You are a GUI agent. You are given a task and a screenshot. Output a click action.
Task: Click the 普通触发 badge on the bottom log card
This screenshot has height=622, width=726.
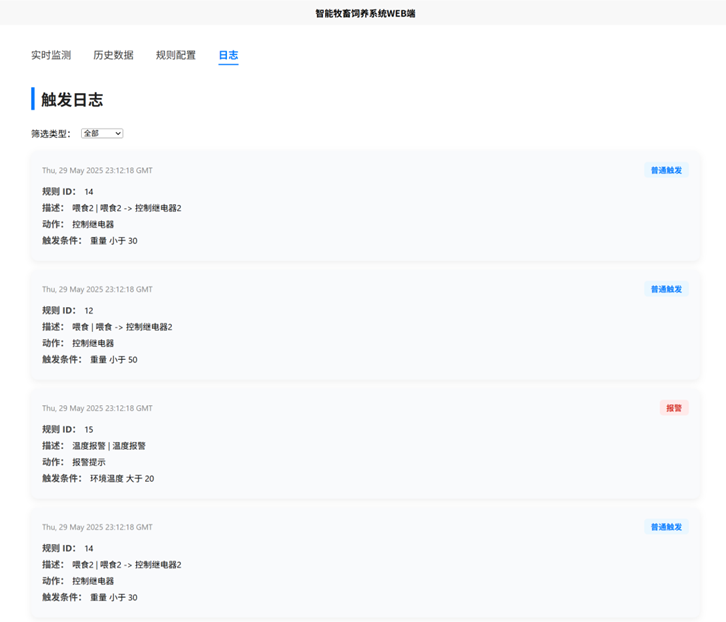click(x=666, y=527)
